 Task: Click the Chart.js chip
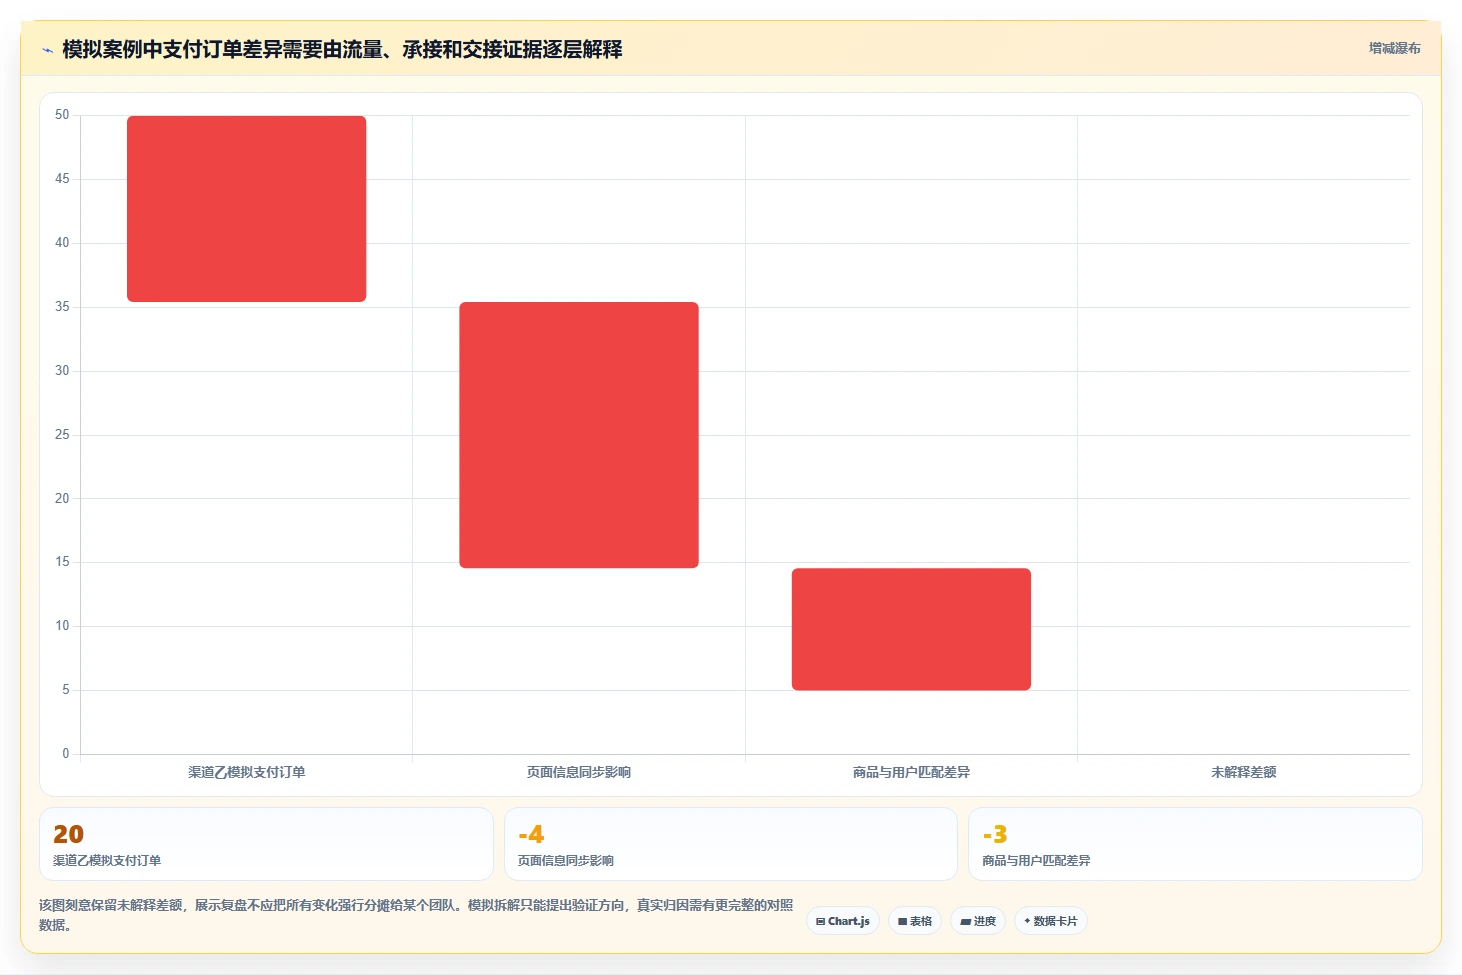[x=843, y=921]
